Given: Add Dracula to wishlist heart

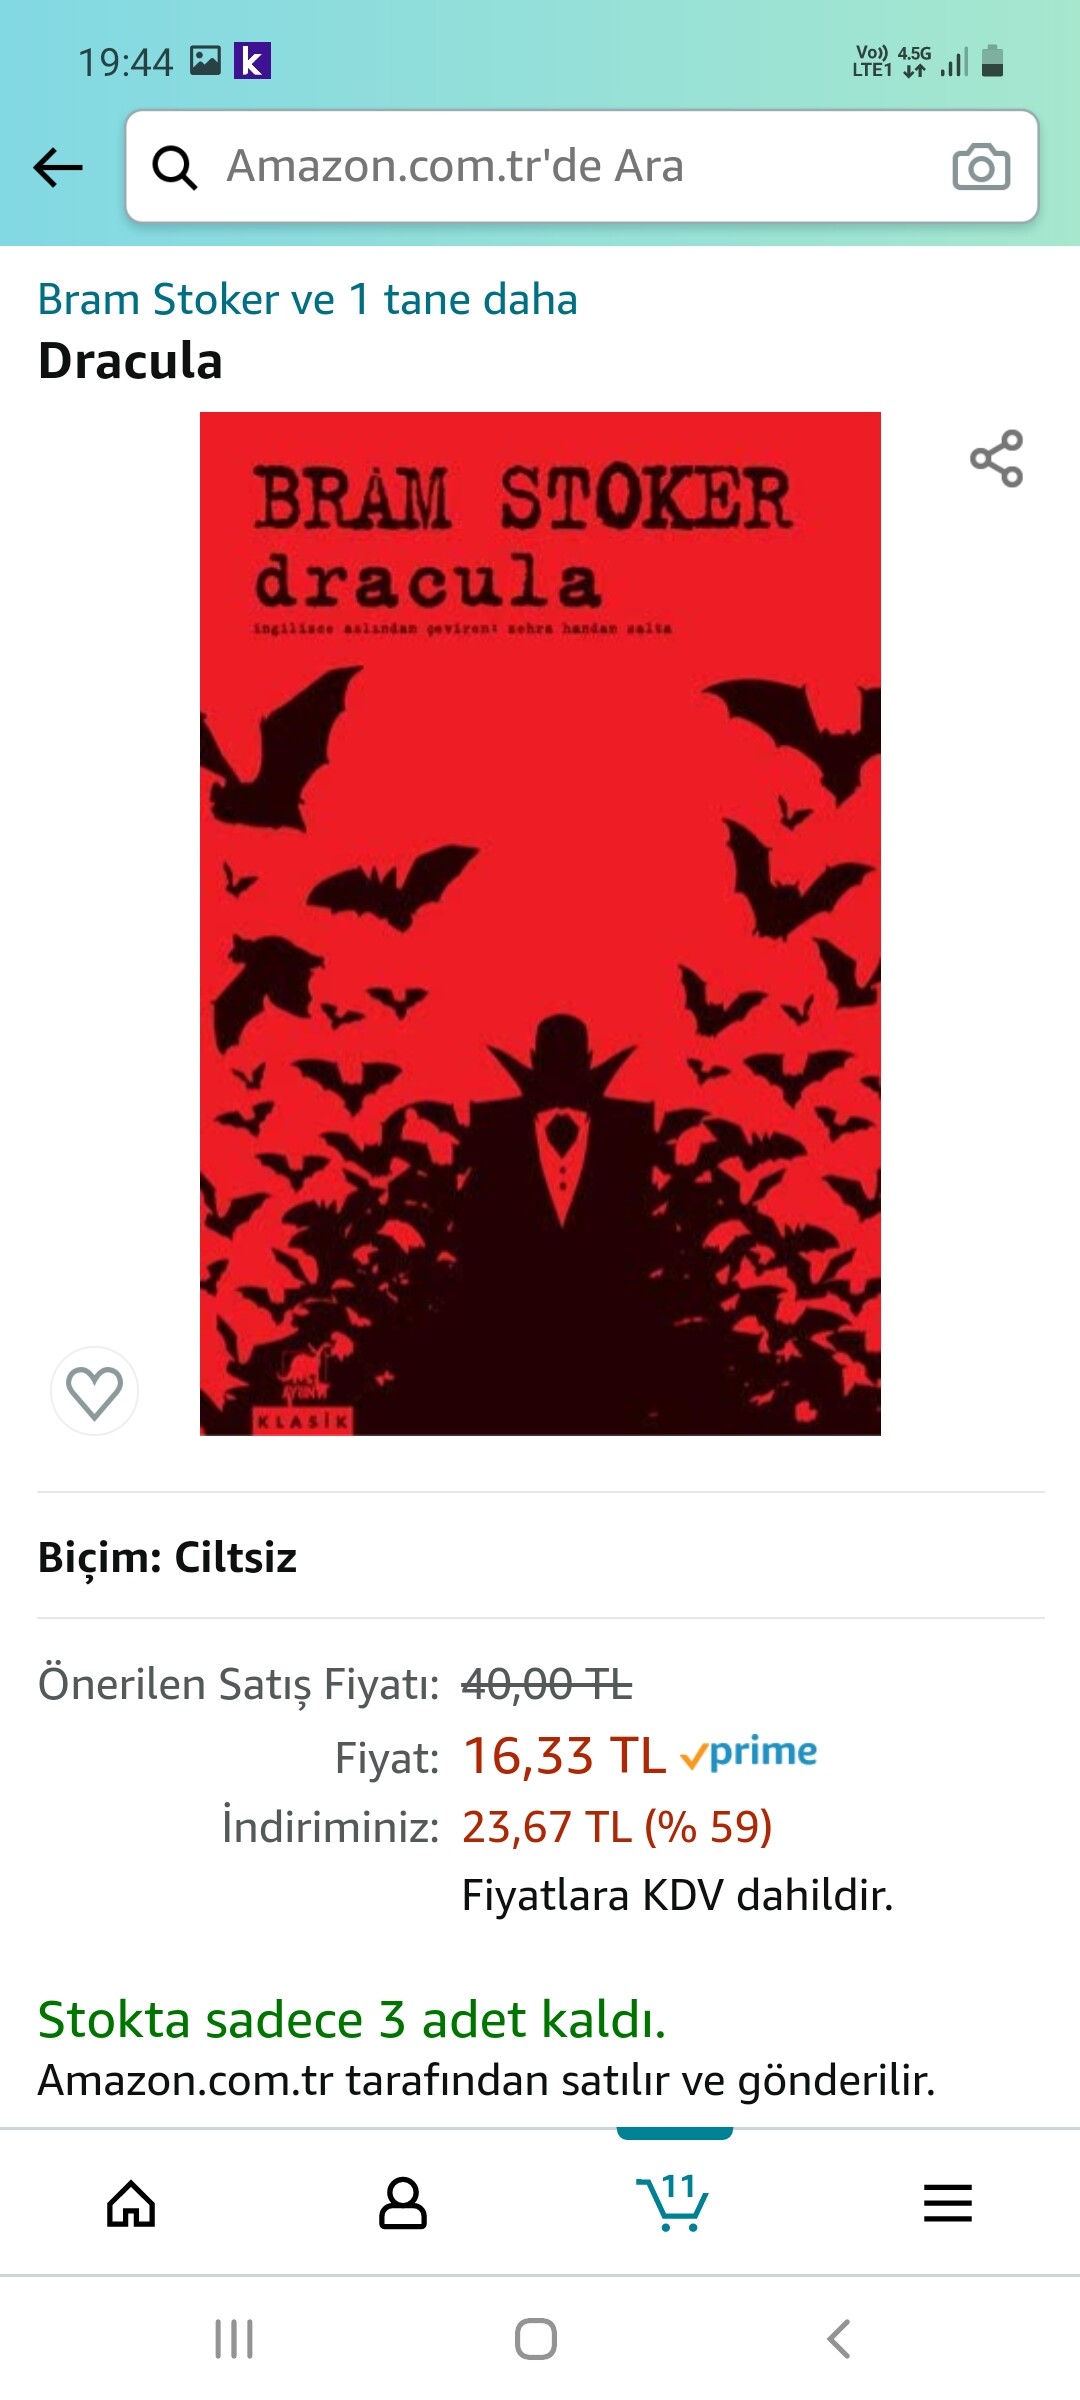Looking at the screenshot, I should pyautogui.click(x=94, y=1391).
